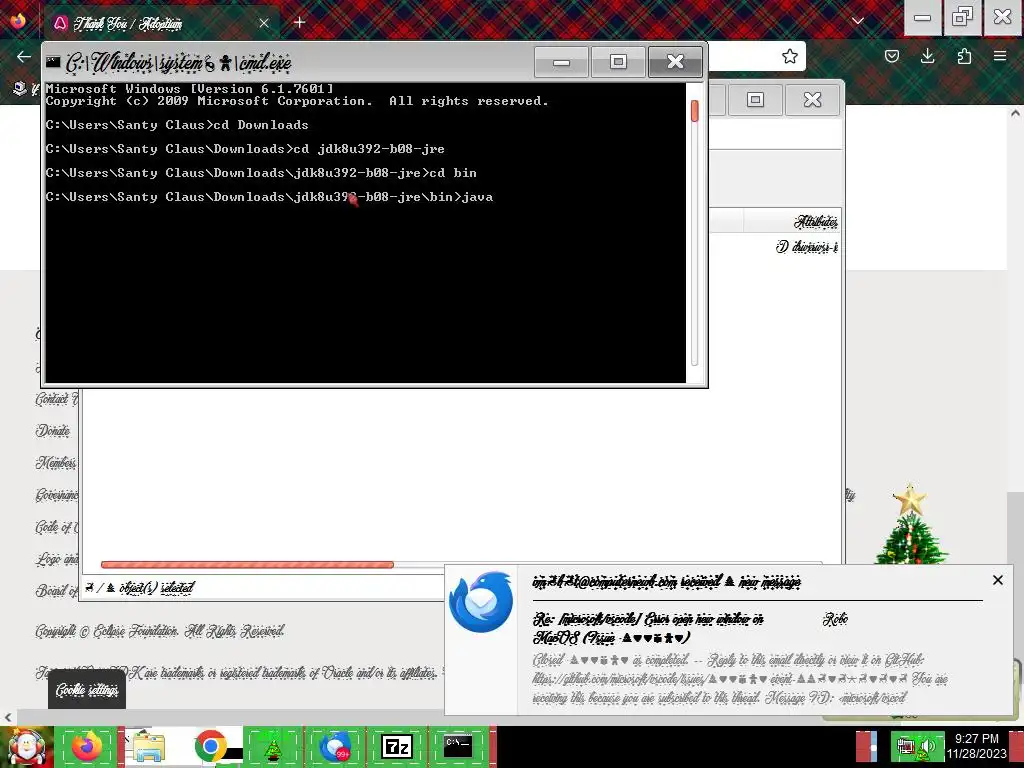Bookmark this page with the star icon
This screenshot has width=1024, height=768.
(x=790, y=56)
